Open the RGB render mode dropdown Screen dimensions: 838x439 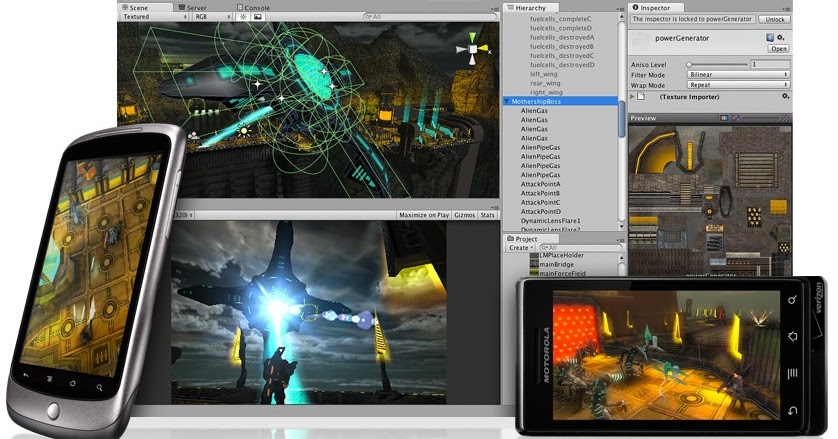click(x=213, y=17)
